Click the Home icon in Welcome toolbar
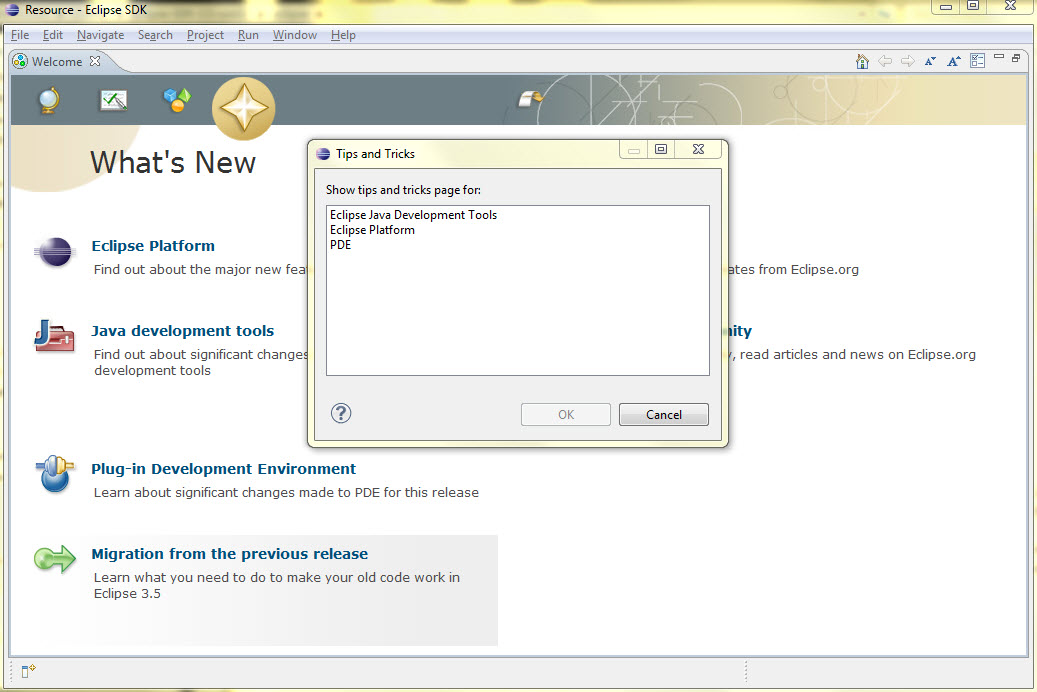 (862, 62)
